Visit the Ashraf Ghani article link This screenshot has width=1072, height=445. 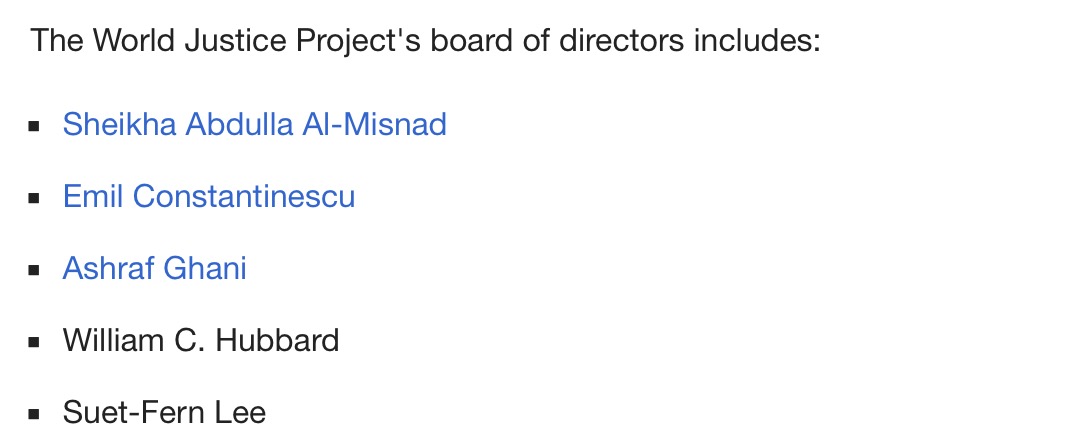155,268
